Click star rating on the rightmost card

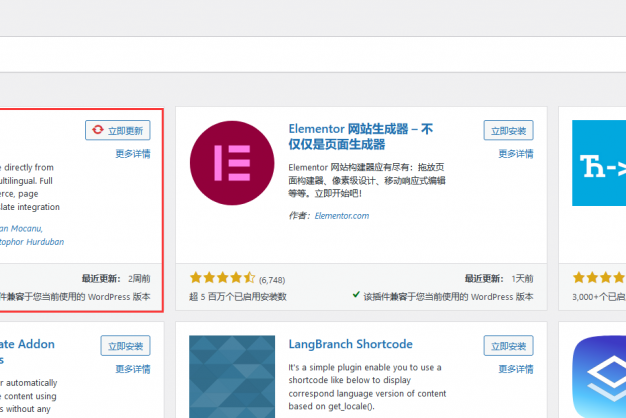click(598, 279)
